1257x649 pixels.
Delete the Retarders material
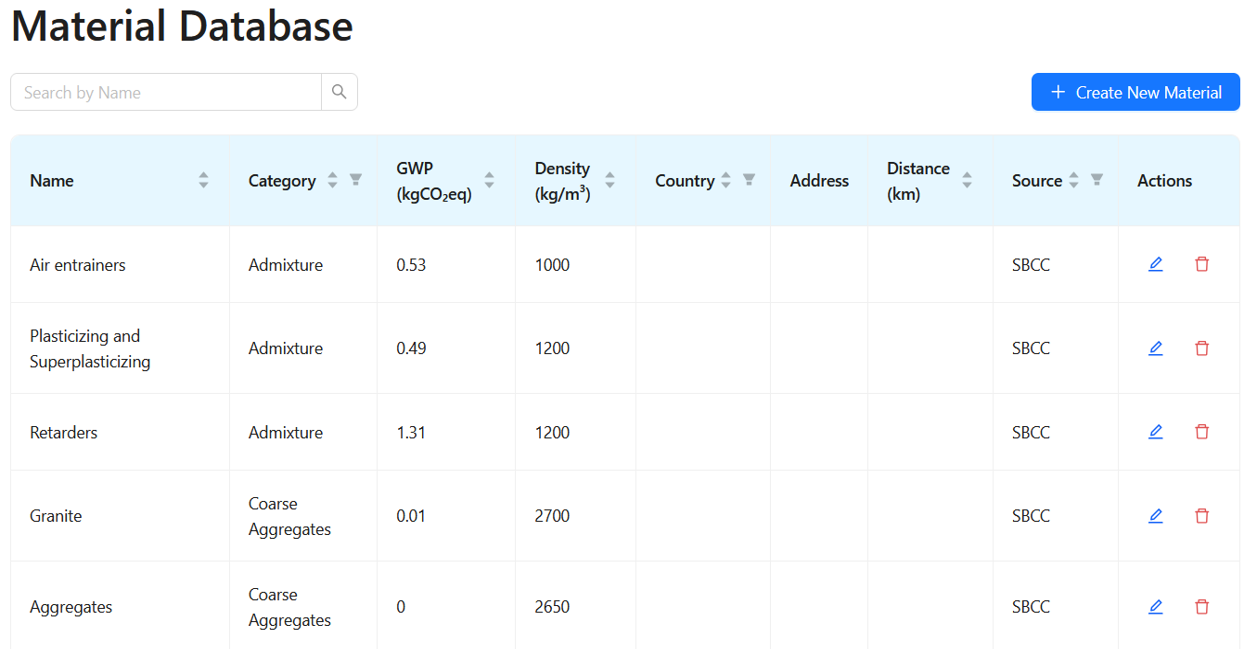pyautogui.click(x=1202, y=432)
